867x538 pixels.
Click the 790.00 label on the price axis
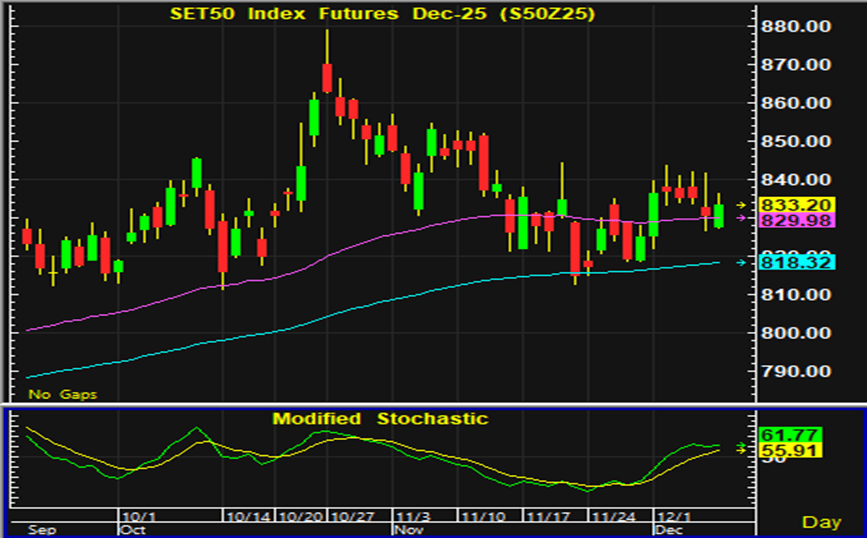797,371
